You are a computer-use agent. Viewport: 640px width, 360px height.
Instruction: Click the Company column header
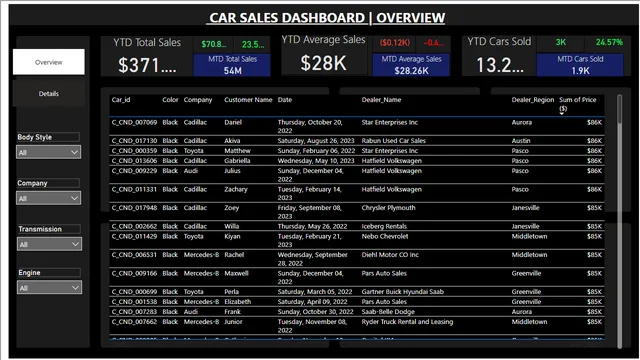(x=198, y=100)
